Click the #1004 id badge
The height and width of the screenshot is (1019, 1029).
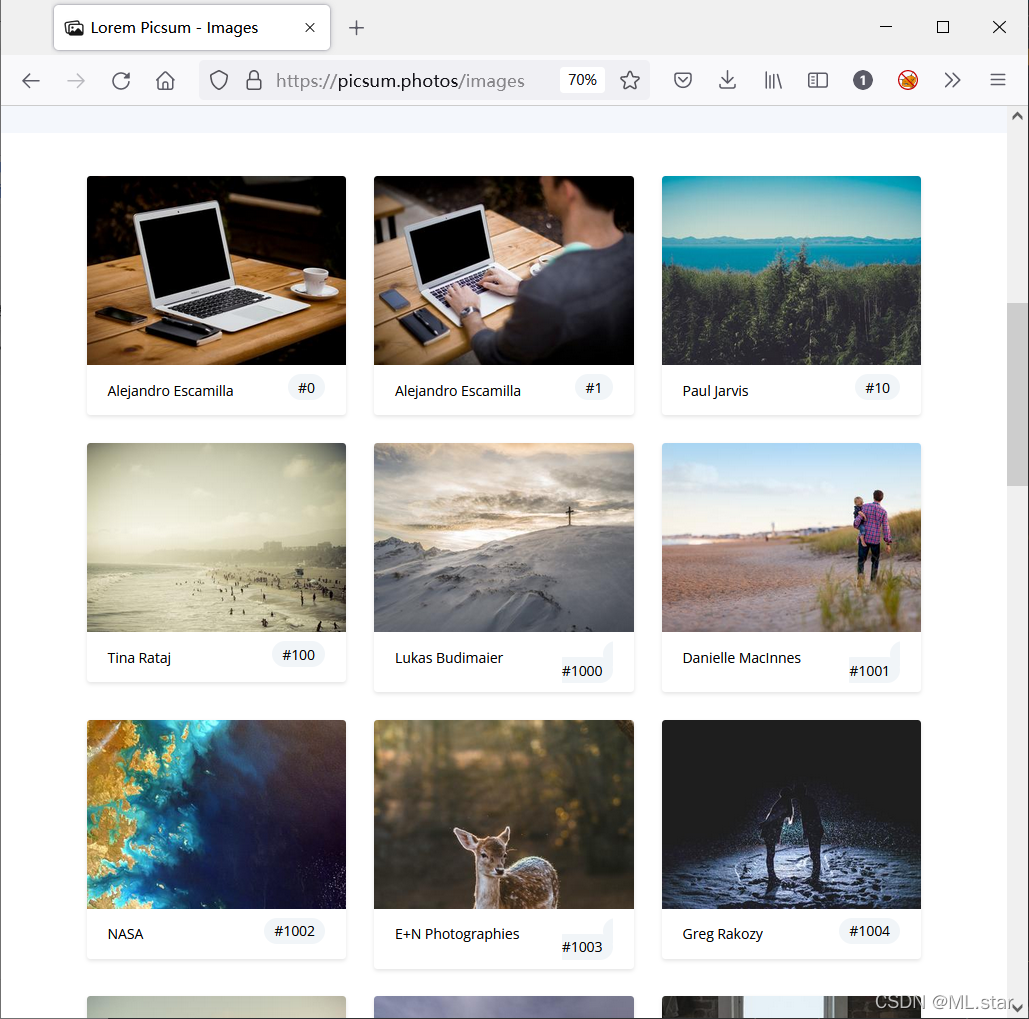(870, 931)
